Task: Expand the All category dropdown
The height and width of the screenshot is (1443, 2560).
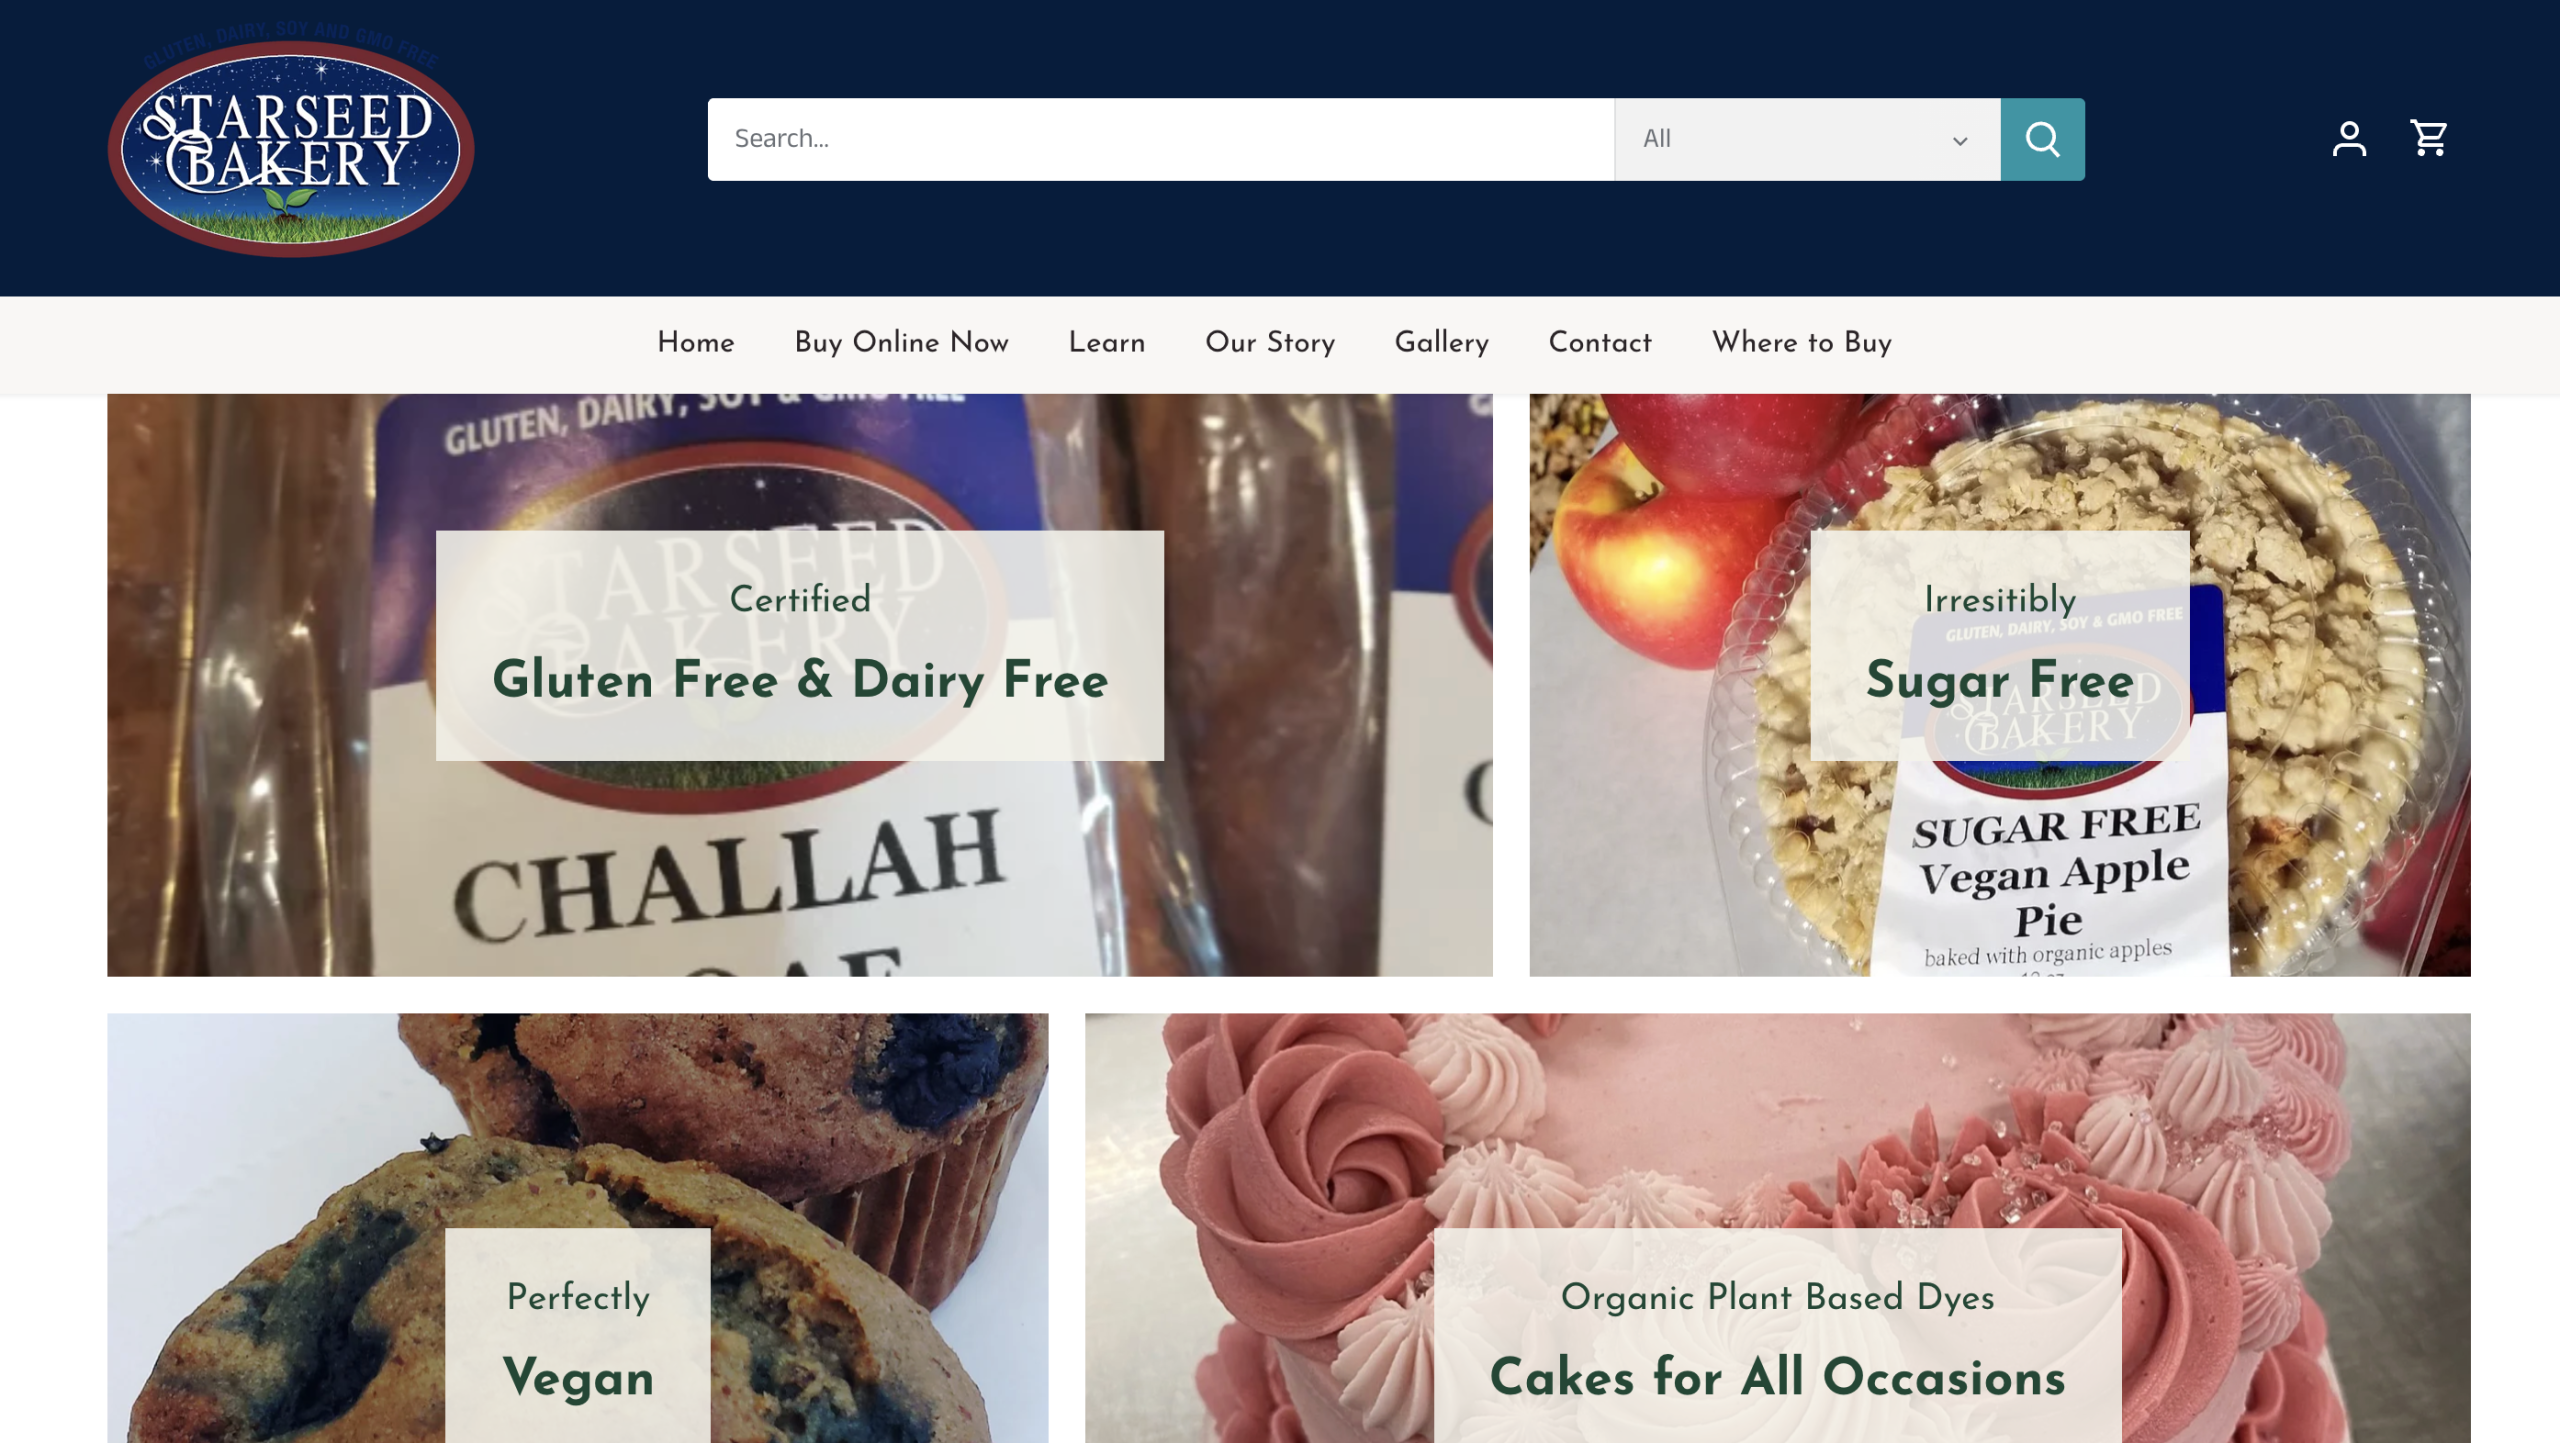Action: pyautogui.click(x=1807, y=139)
